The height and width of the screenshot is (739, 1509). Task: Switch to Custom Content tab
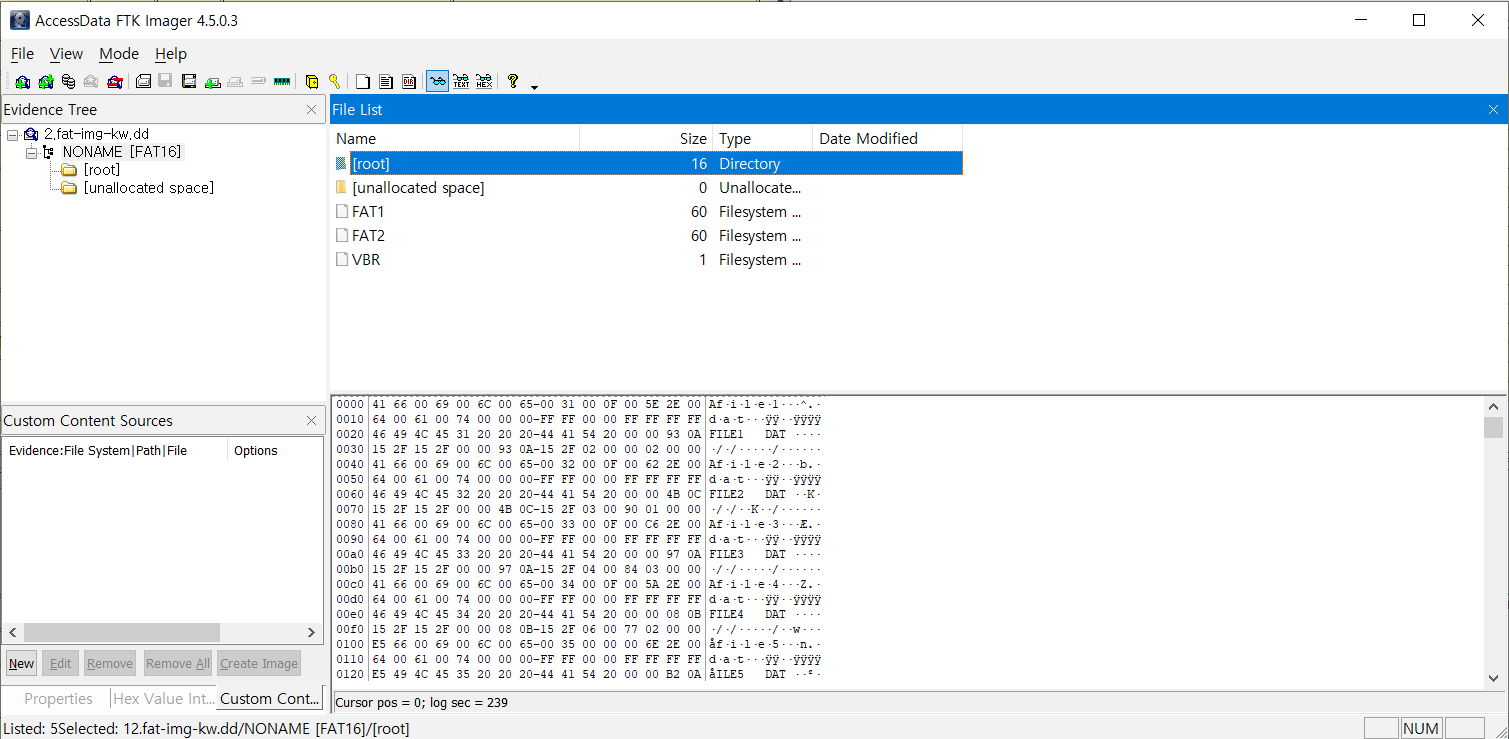click(269, 699)
